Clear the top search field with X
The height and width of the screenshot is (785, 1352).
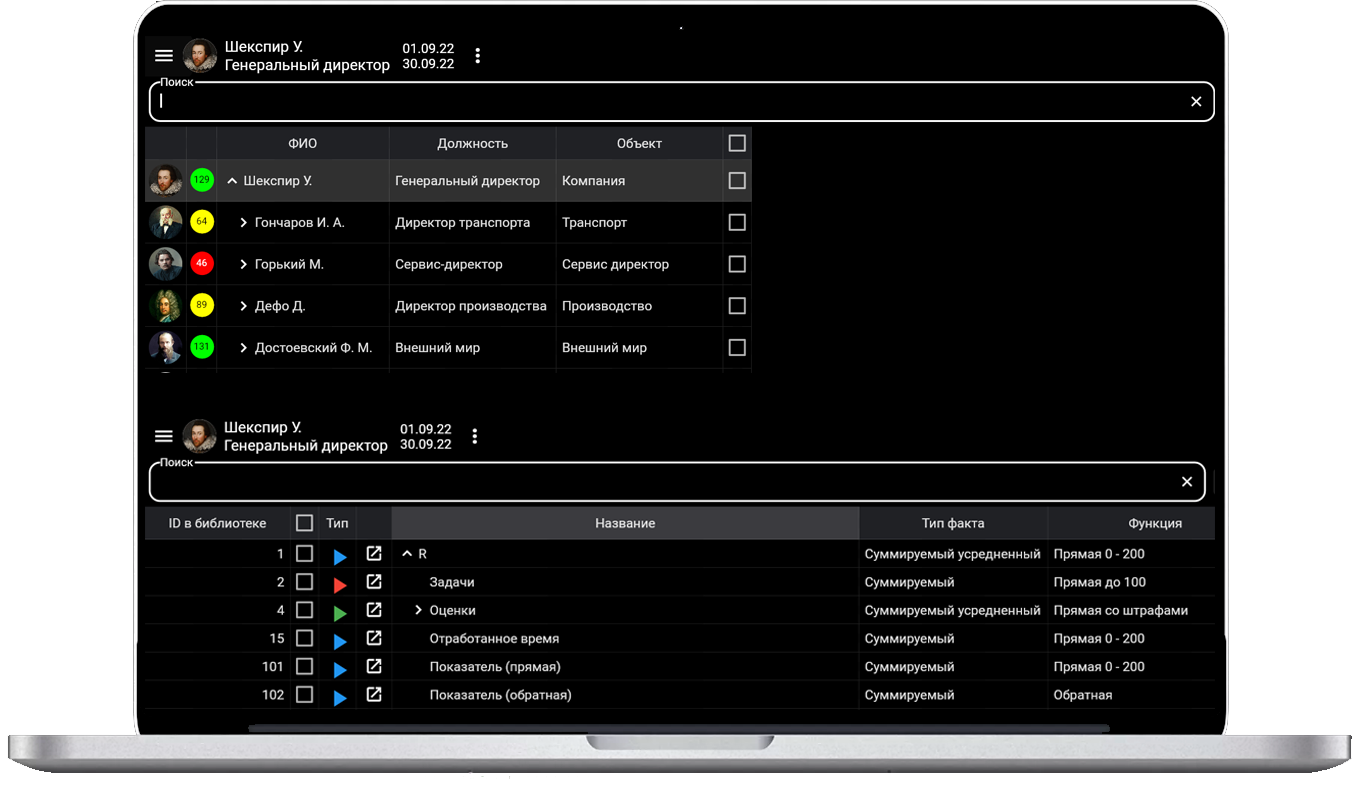(1196, 102)
